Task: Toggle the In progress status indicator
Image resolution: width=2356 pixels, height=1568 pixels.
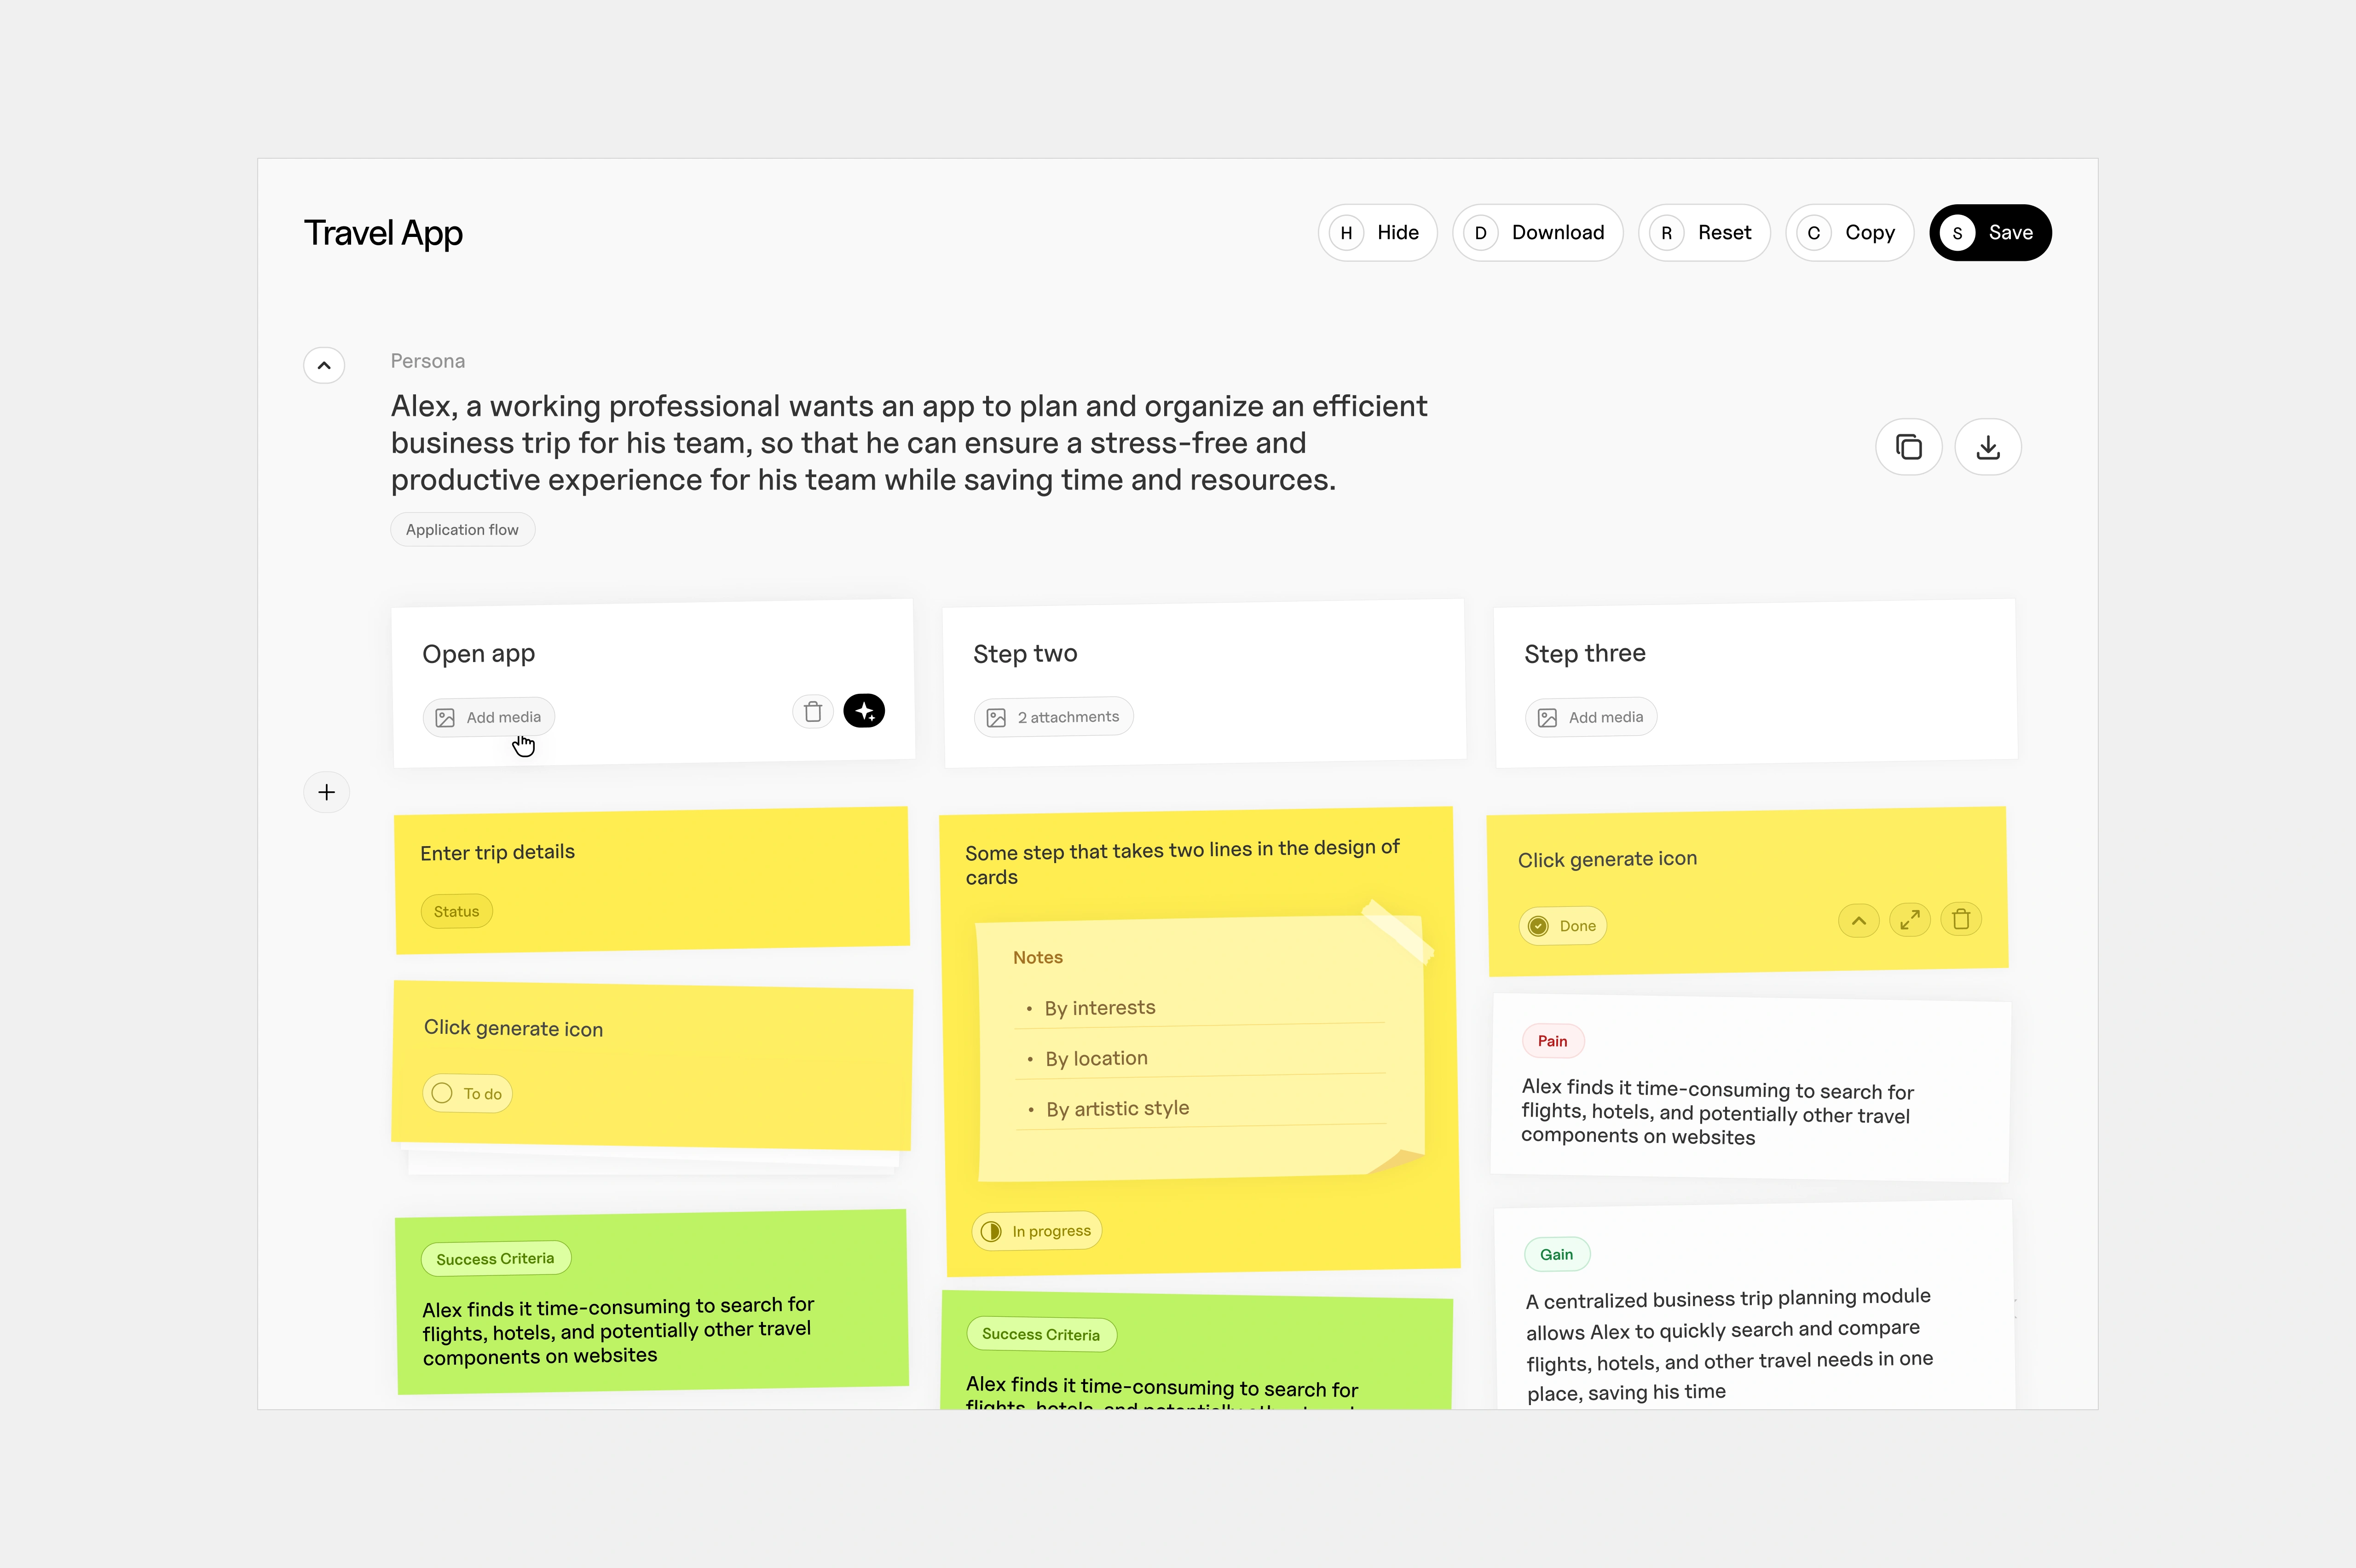Action: point(991,1231)
